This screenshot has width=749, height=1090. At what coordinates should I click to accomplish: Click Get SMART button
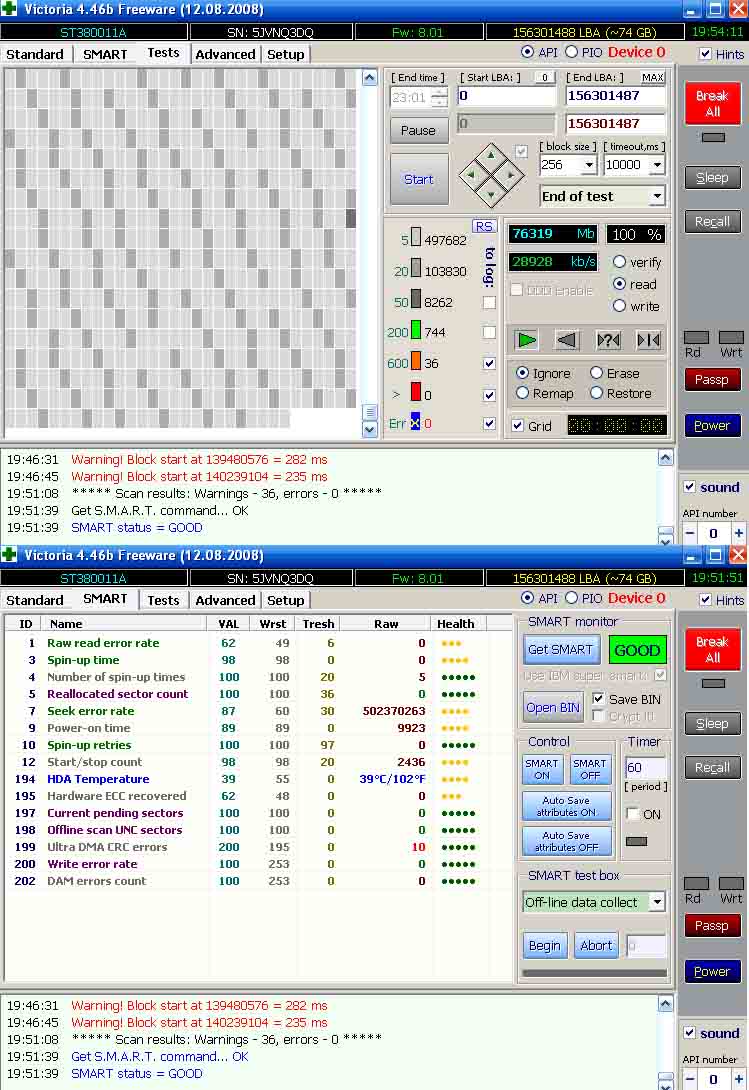tap(561, 649)
